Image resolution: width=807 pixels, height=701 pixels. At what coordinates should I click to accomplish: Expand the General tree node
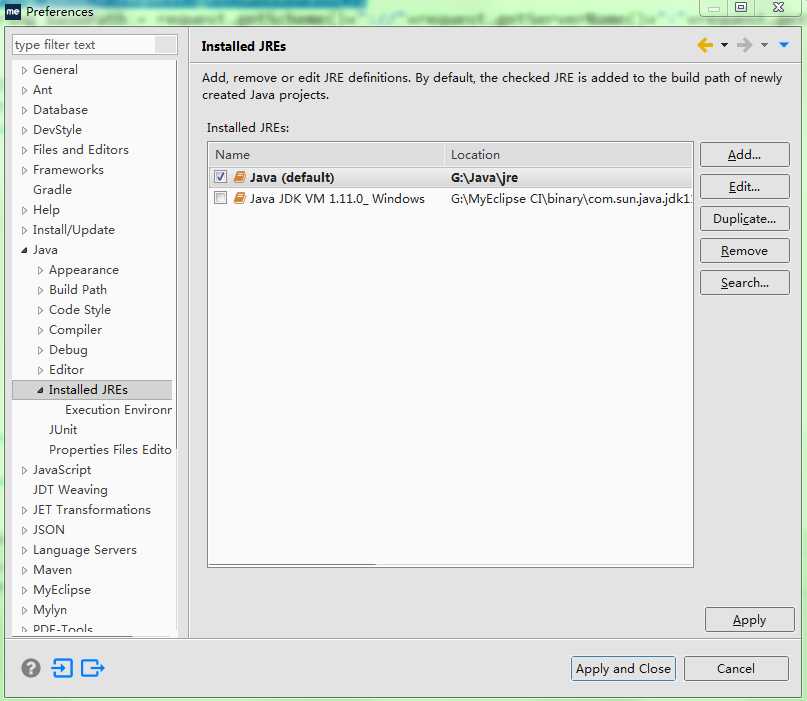[x=24, y=70]
